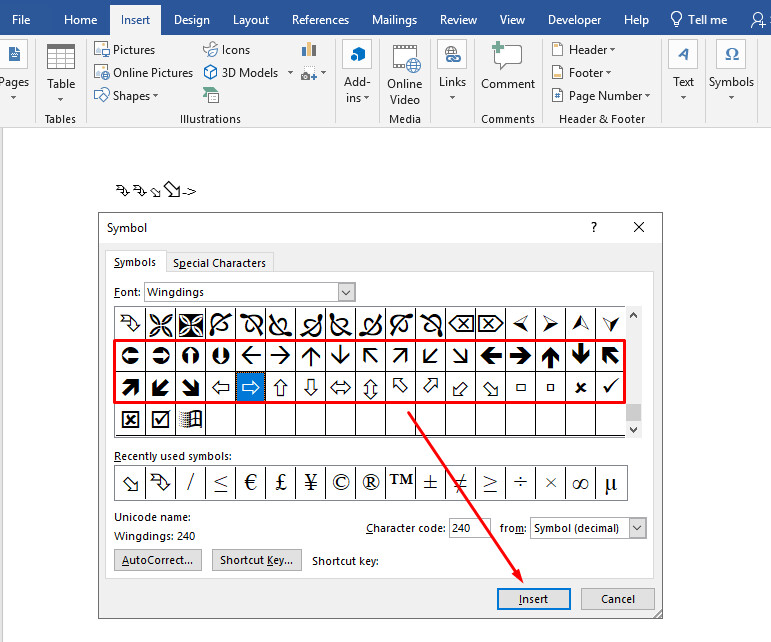Open the from Symbol (decimal) dropdown
The height and width of the screenshot is (642, 771).
[637, 528]
